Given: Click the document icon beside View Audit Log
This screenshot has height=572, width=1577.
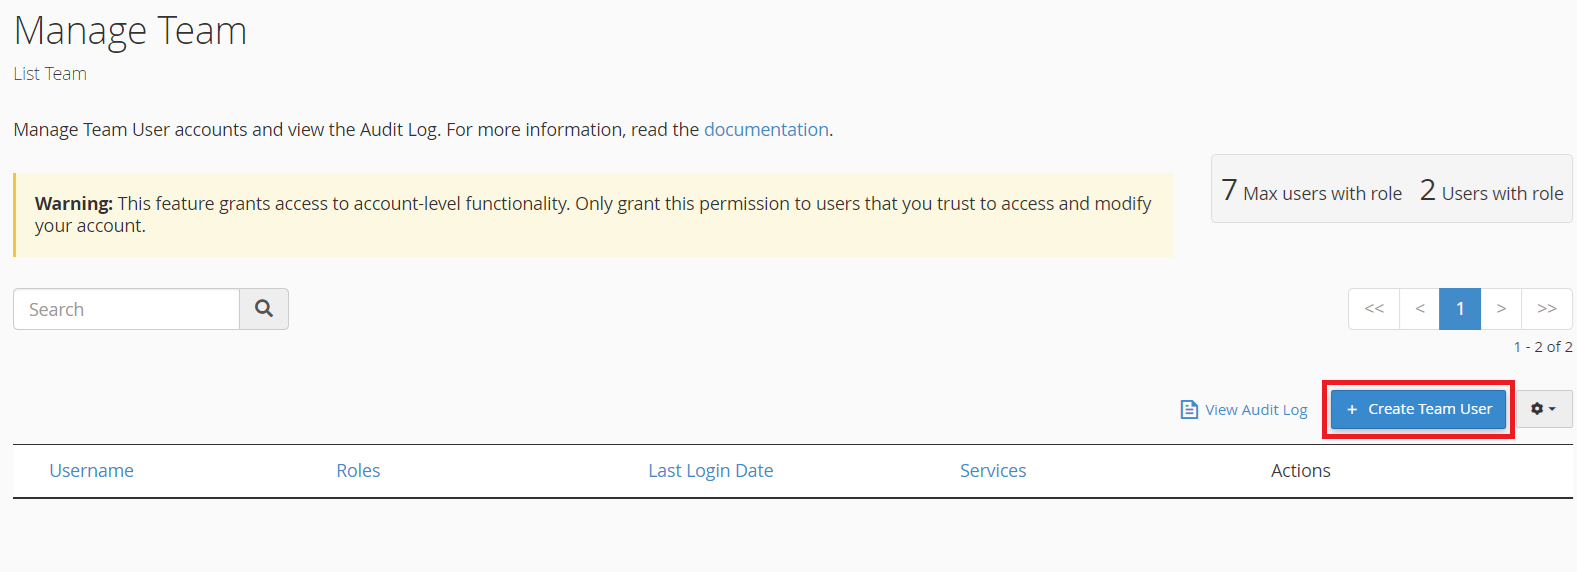Looking at the screenshot, I should pos(1189,410).
